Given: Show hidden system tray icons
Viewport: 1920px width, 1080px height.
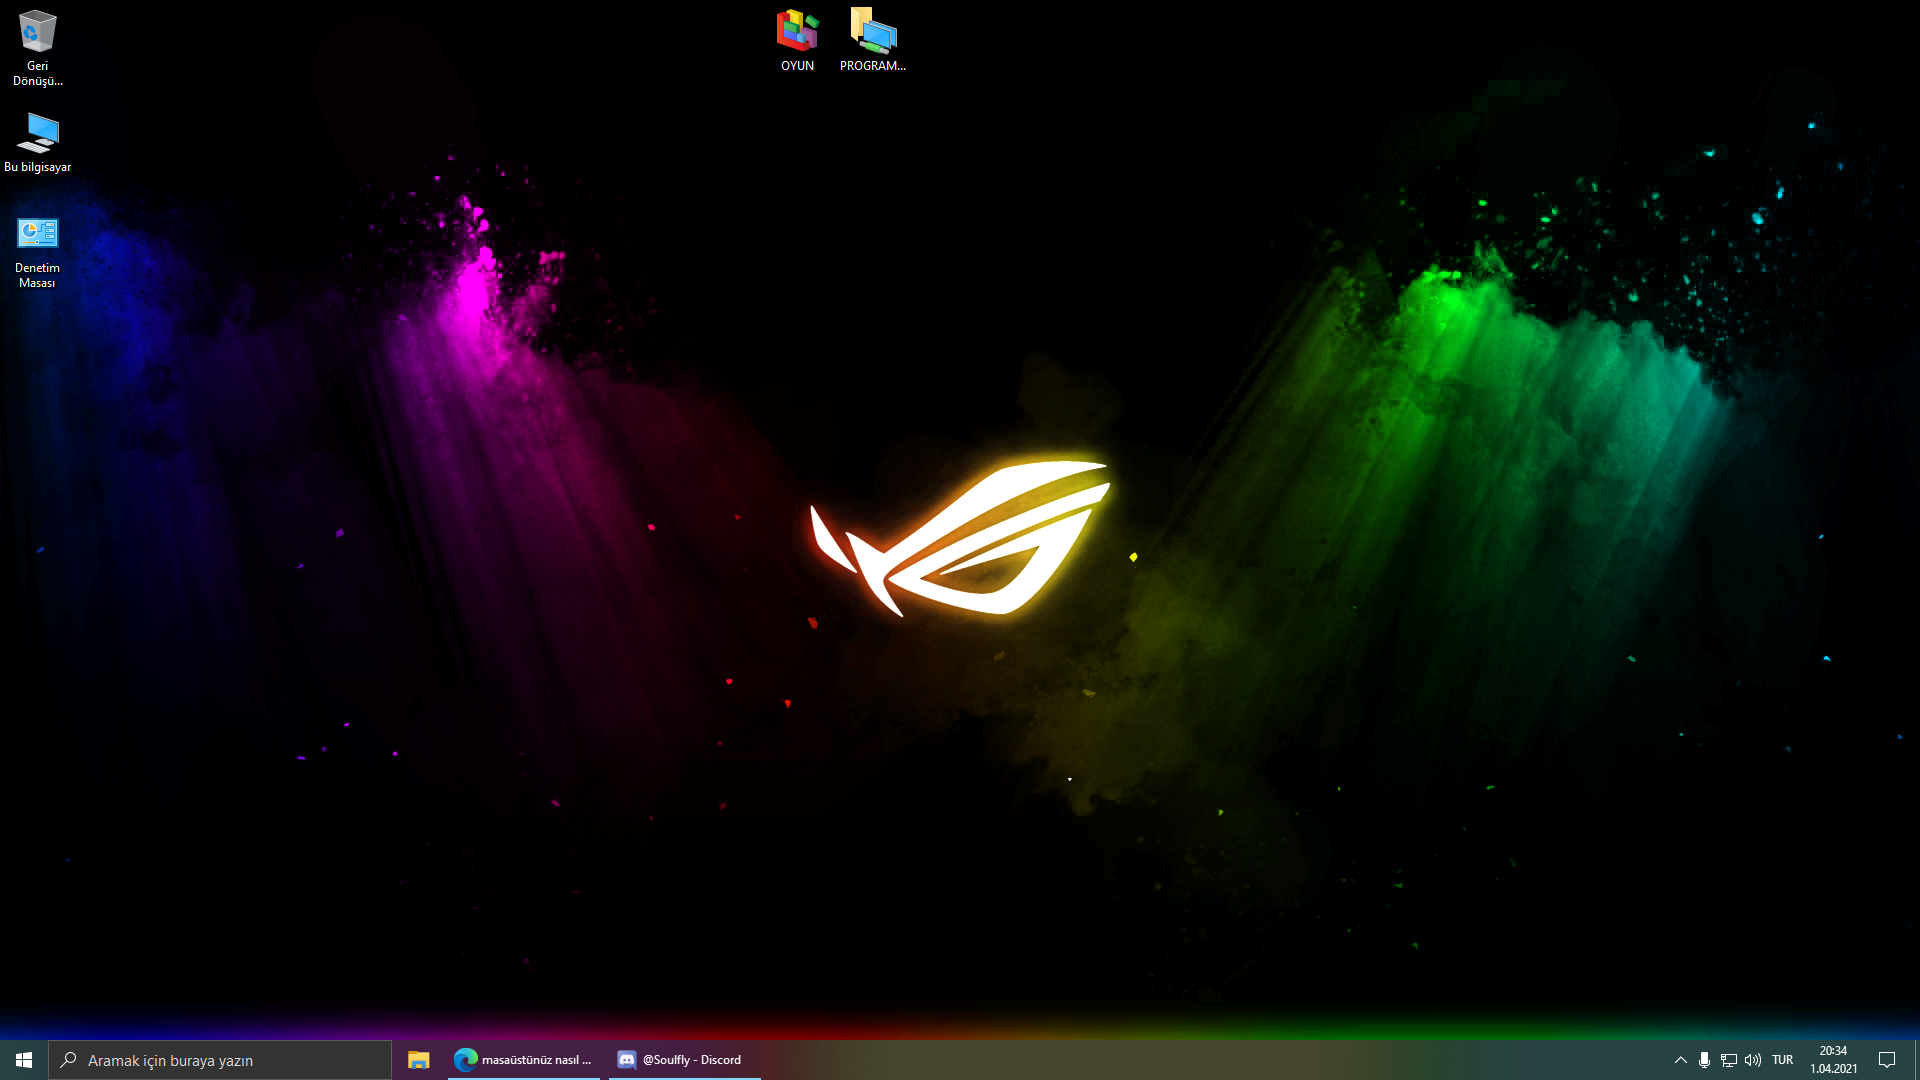Looking at the screenshot, I should tap(1681, 1060).
